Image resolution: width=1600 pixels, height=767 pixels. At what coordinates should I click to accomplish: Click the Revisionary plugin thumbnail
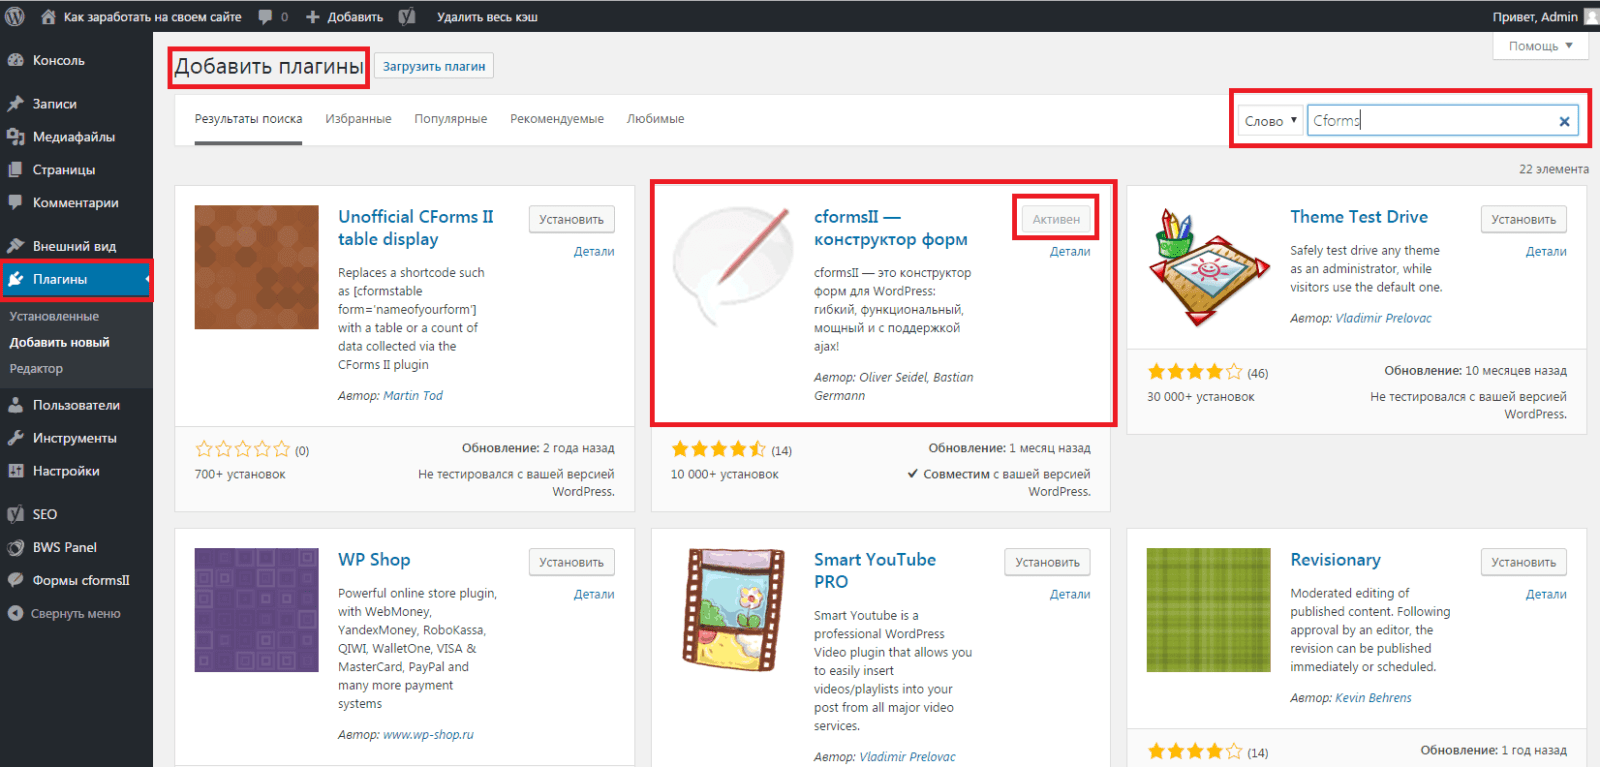(1209, 610)
